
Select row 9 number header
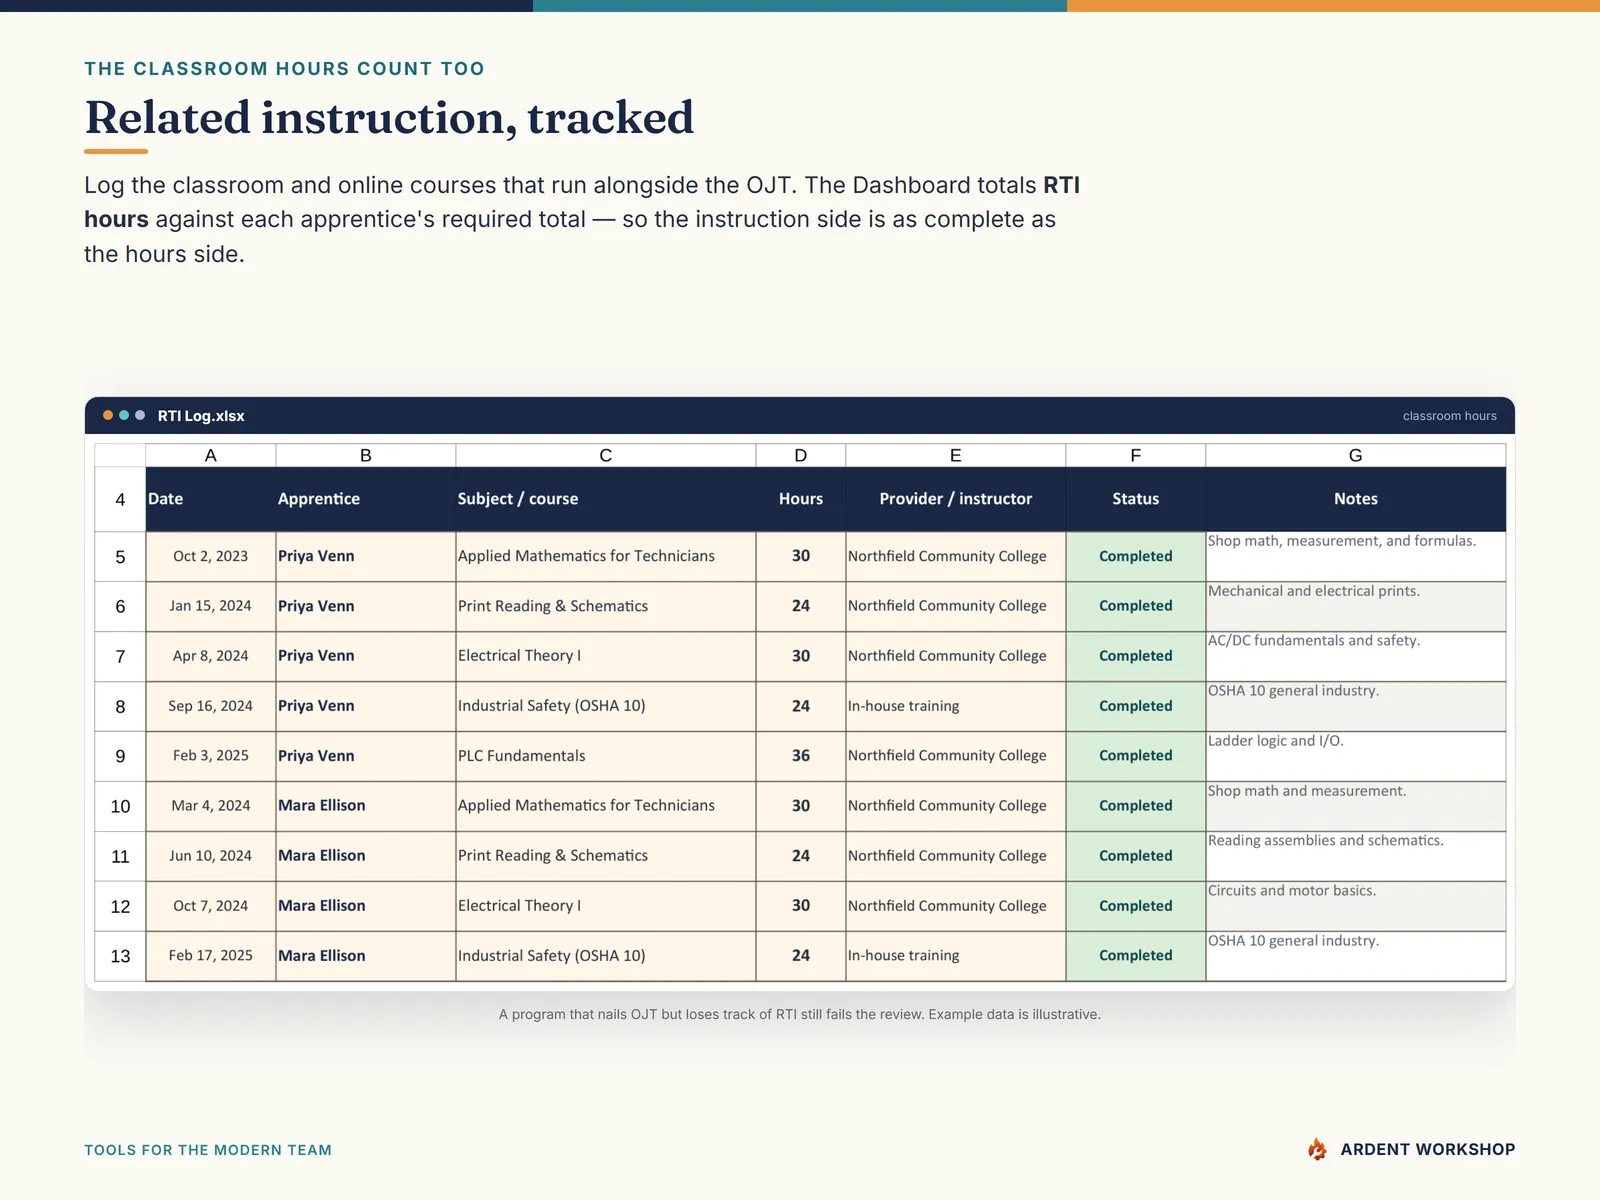point(120,756)
